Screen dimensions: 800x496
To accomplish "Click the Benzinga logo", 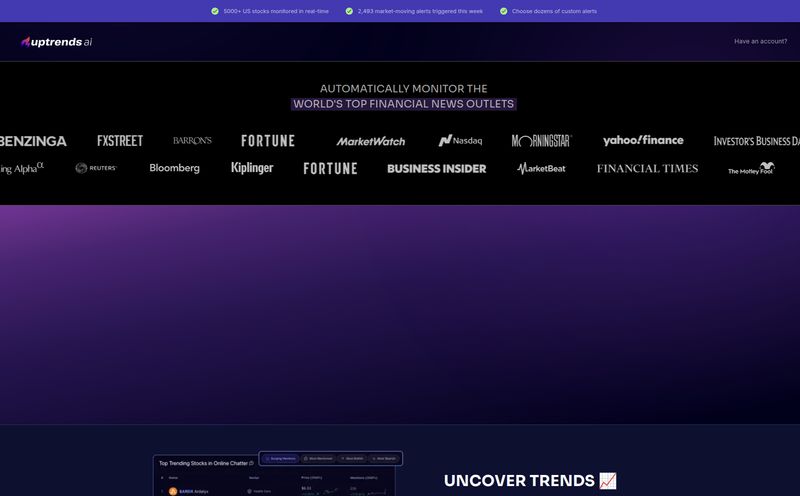I will (33, 141).
